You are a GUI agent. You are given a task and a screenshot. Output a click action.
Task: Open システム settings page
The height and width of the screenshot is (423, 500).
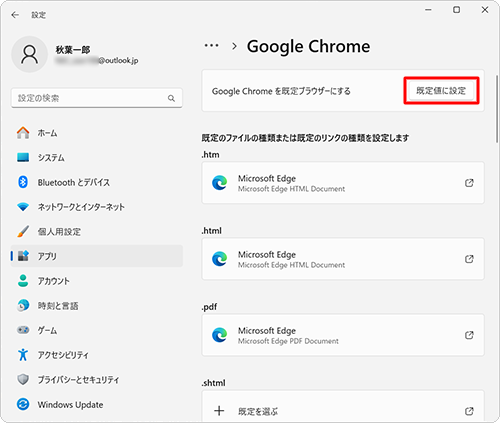(97, 157)
